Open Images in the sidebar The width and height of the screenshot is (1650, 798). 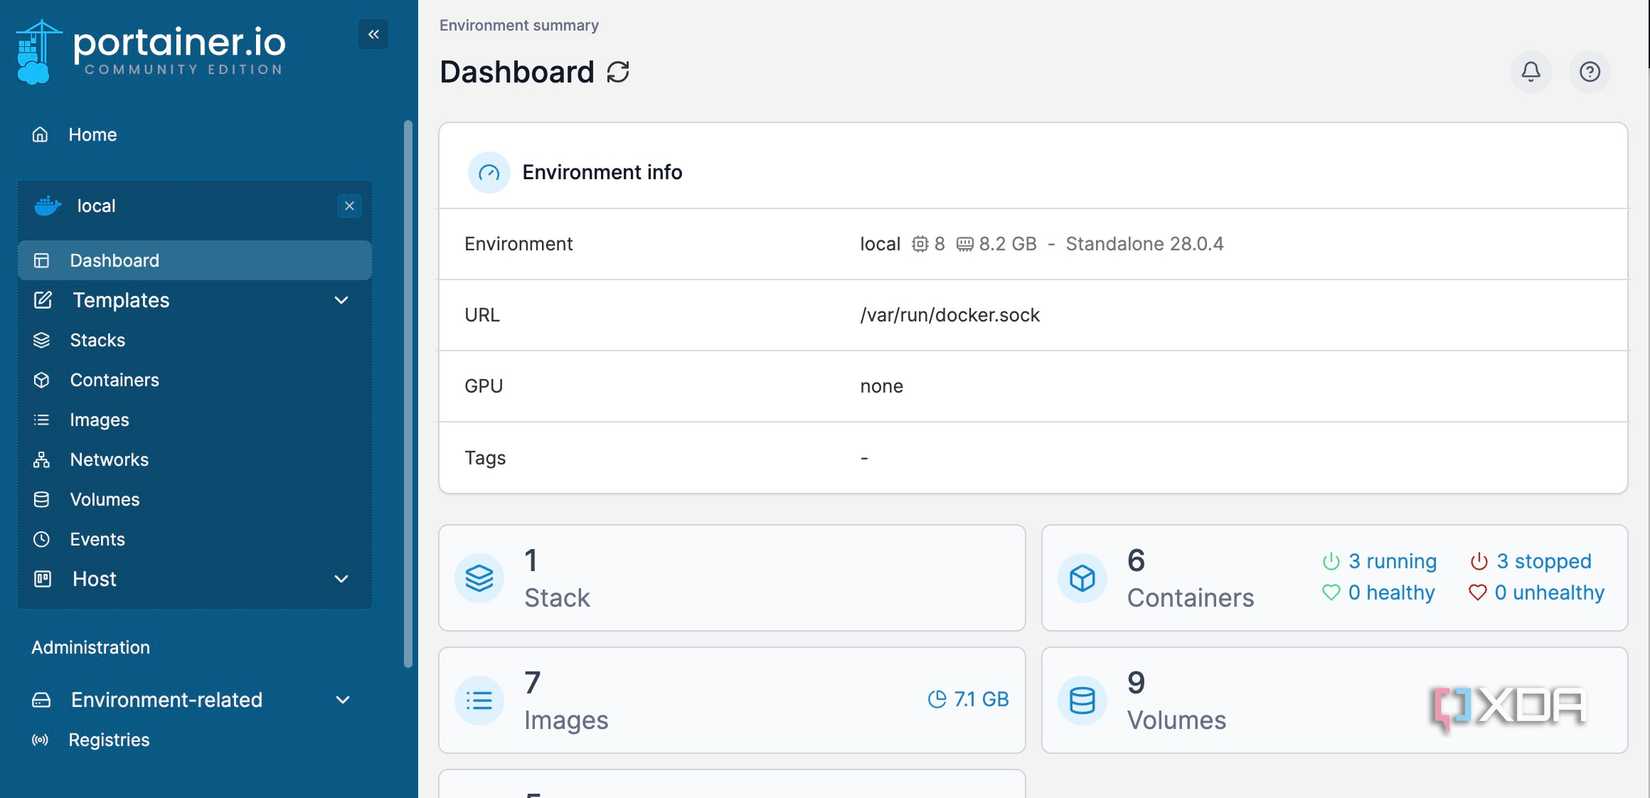click(195, 420)
